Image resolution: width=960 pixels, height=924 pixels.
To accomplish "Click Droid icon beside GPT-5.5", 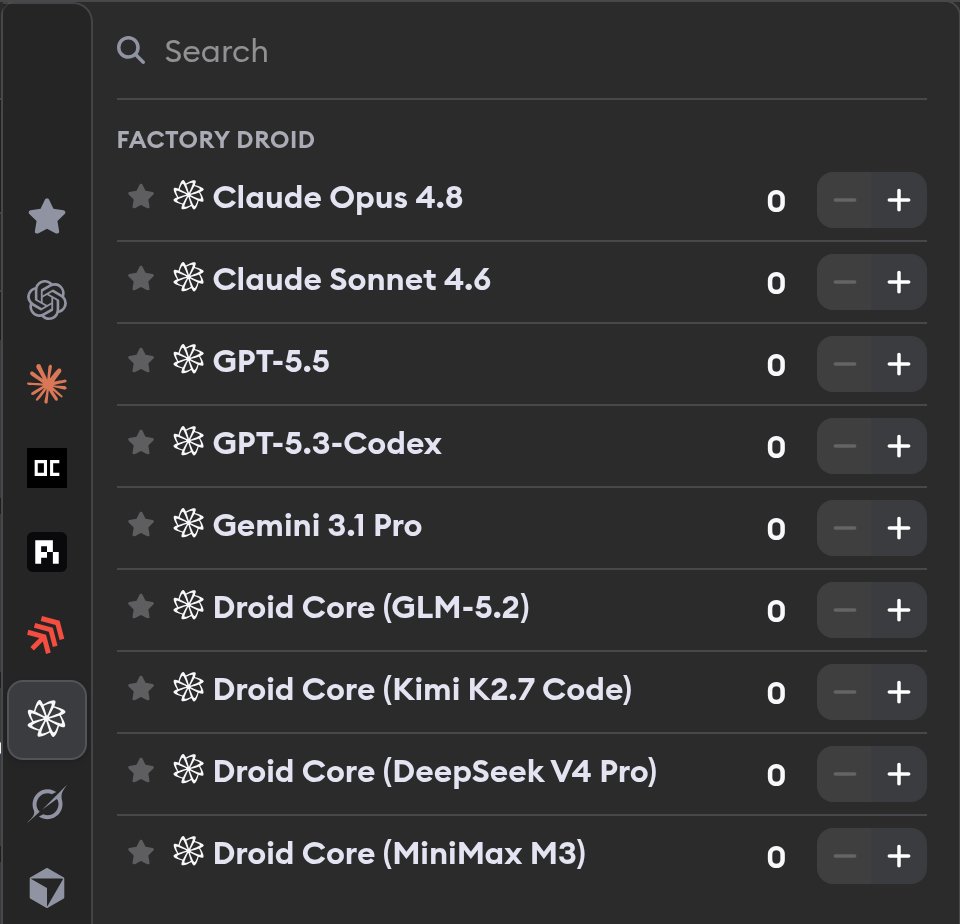I will [188, 360].
